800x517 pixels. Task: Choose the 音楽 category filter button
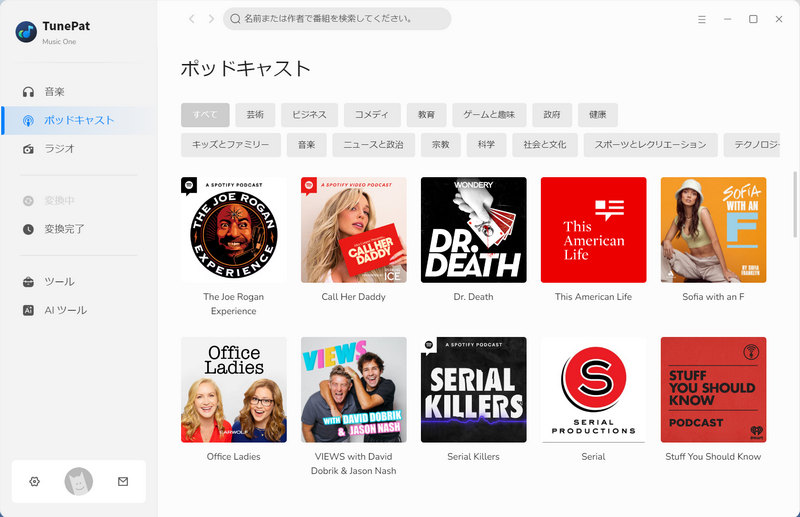[x=307, y=145]
